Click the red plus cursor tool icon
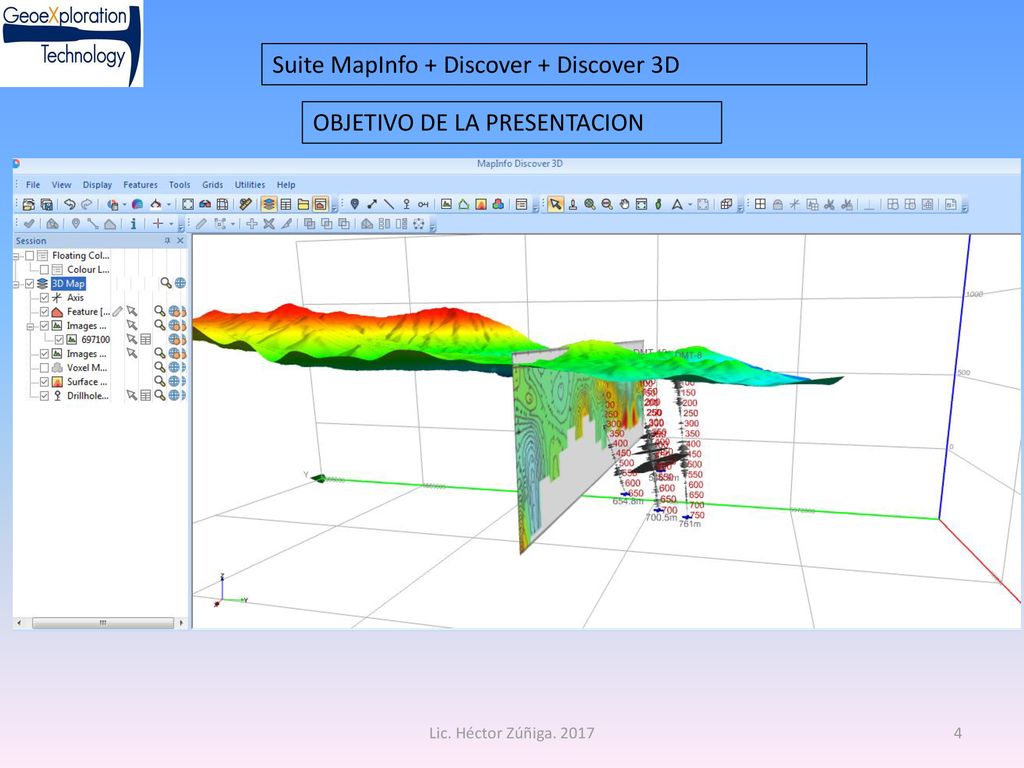1024x768 pixels. (x=158, y=223)
